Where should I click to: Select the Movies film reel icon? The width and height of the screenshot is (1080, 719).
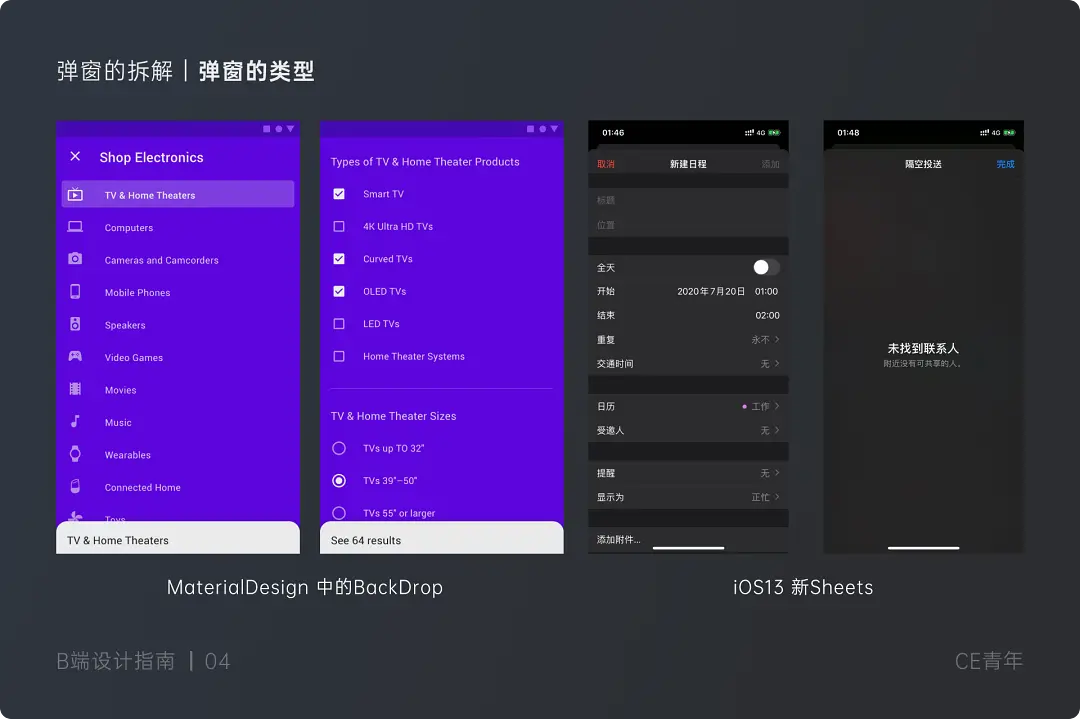coord(74,390)
